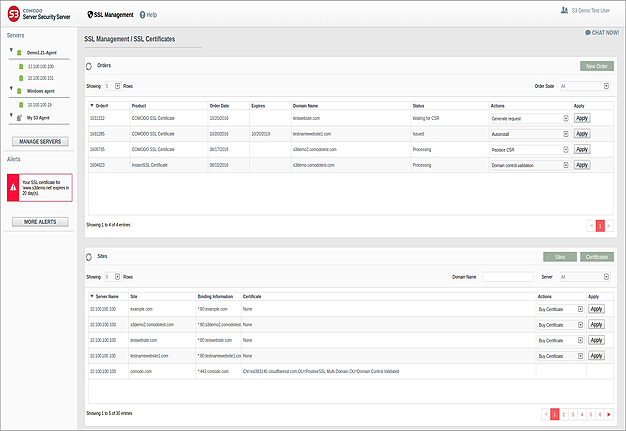626x431 pixels.
Task: Go to page 2 of Sites
Action: coord(565,413)
